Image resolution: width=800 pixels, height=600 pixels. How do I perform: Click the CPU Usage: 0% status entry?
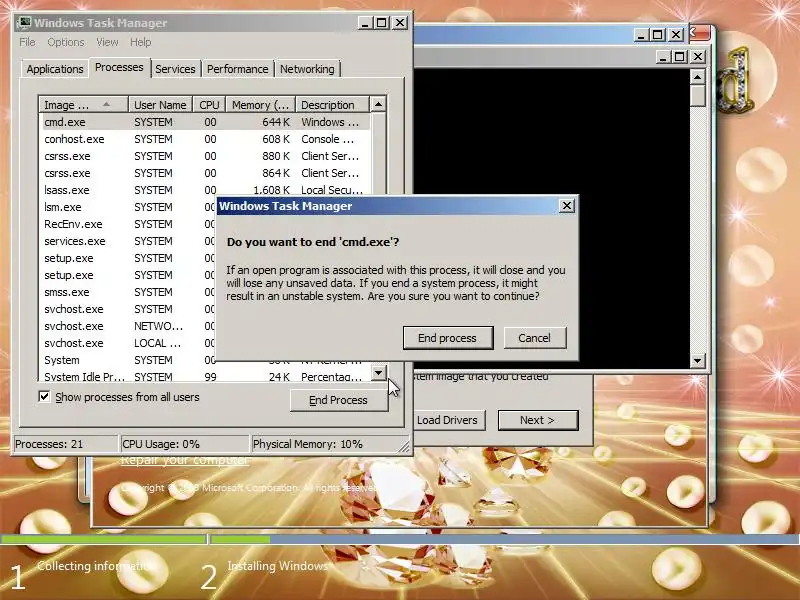coord(185,444)
